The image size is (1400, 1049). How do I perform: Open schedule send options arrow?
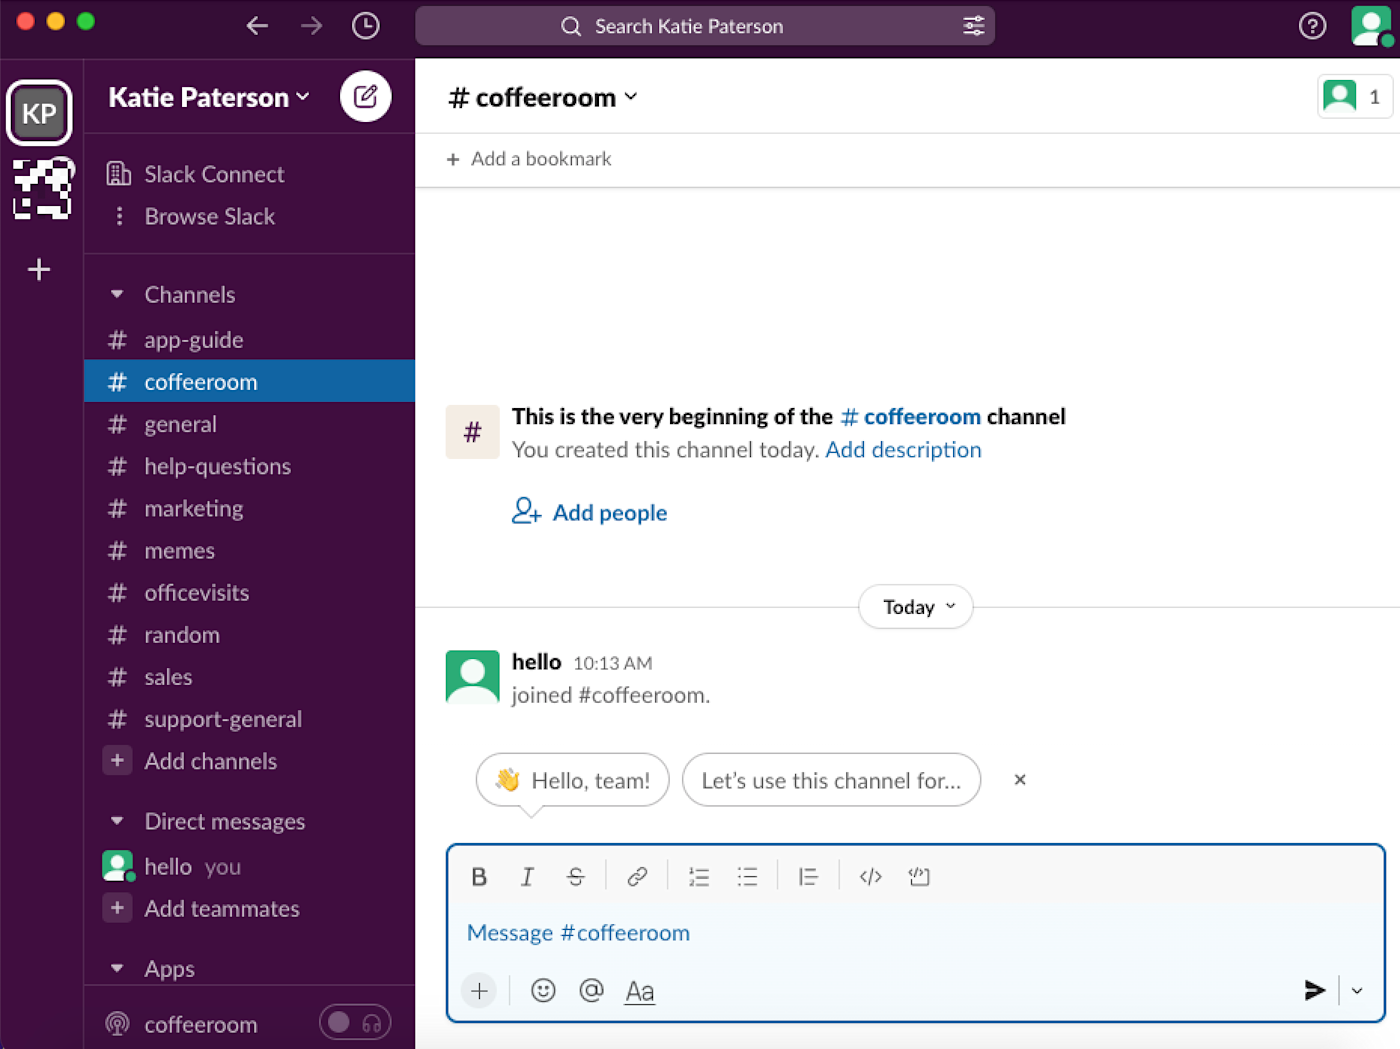[1357, 991]
